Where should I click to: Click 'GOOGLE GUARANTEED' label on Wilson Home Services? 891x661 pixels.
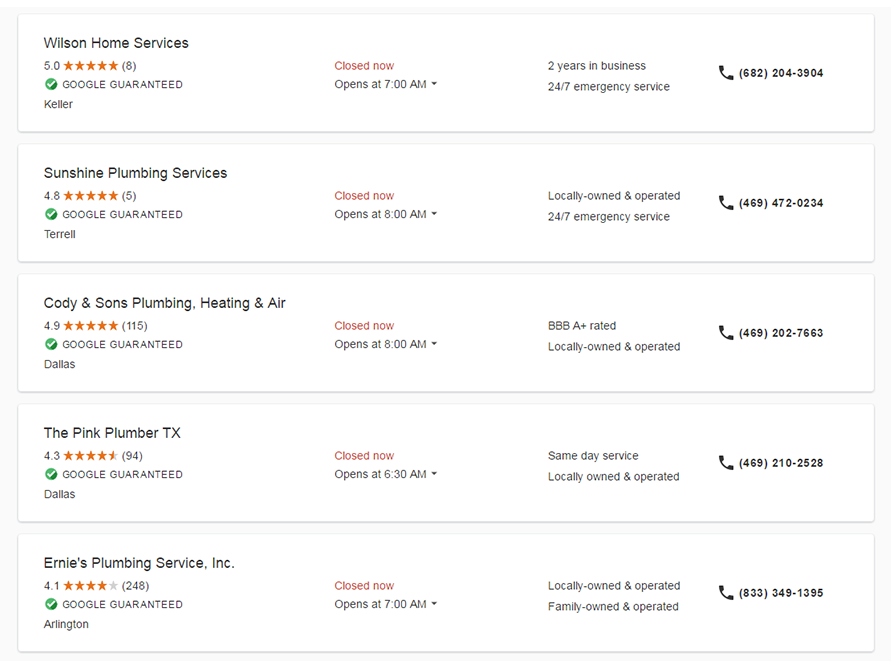(x=122, y=85)
